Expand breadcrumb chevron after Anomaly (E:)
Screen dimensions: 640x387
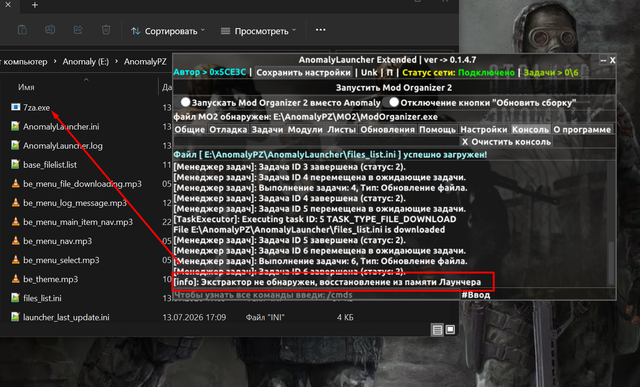117,62
